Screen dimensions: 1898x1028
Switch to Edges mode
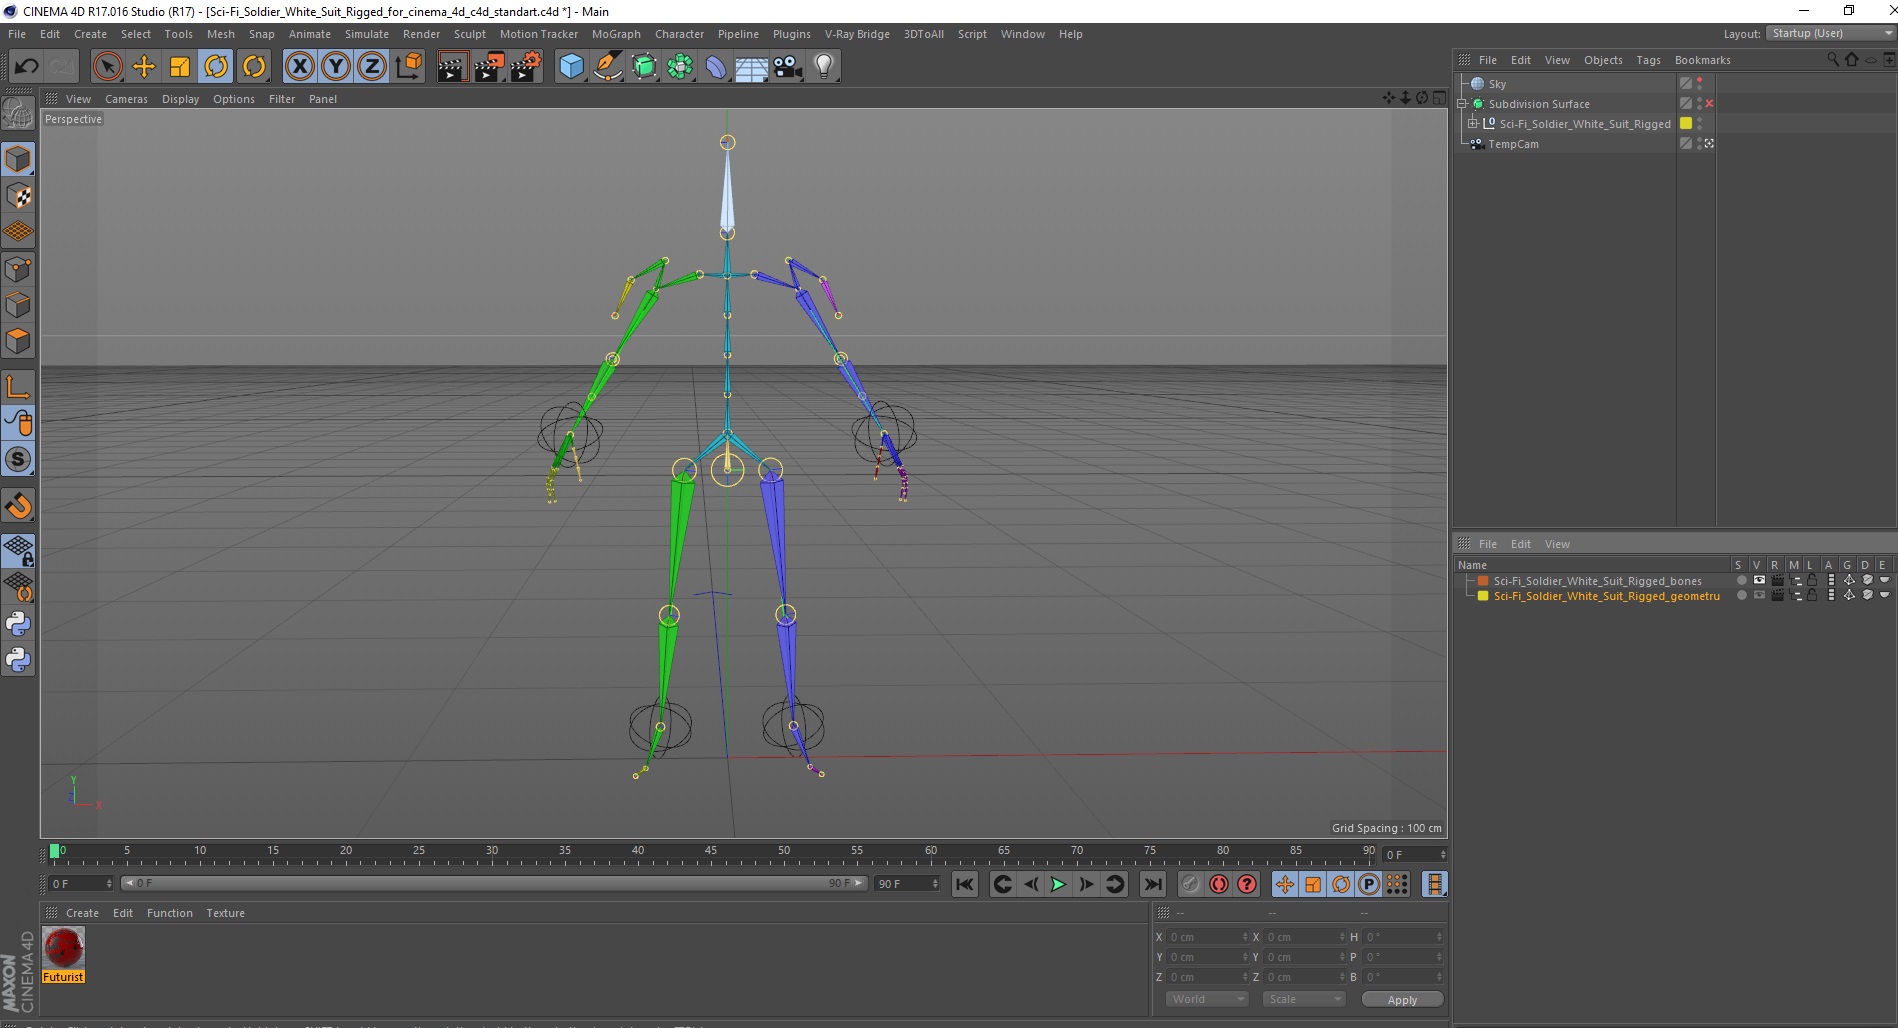(18, 305)
